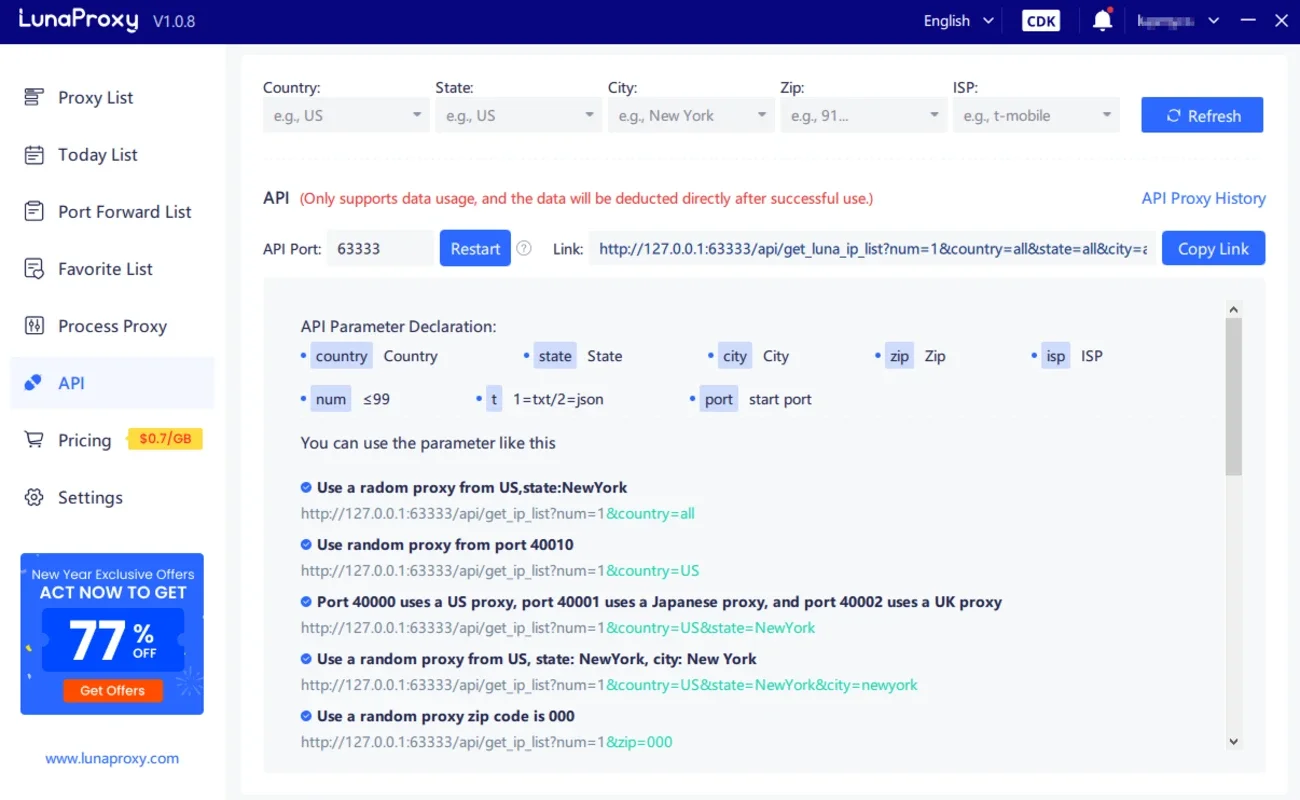
Task: Click the LunaProxy logo
Action: tap(78, 20)
